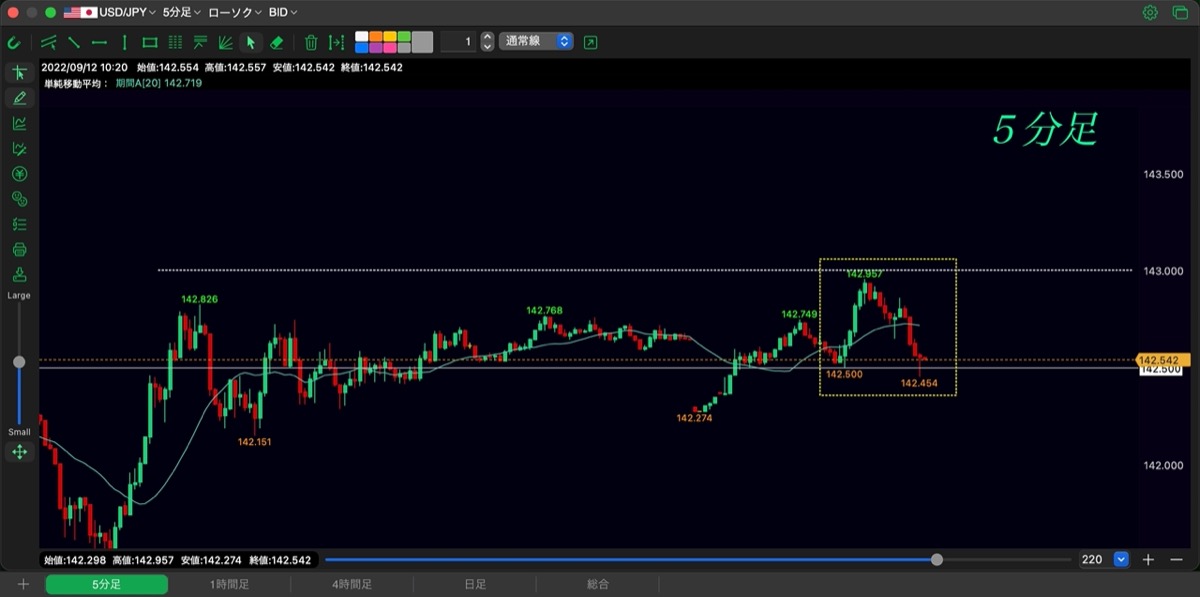Select the horizontal line drawing tool
The height and width of the screenshot is (597, 1200).
pos(99,42)
